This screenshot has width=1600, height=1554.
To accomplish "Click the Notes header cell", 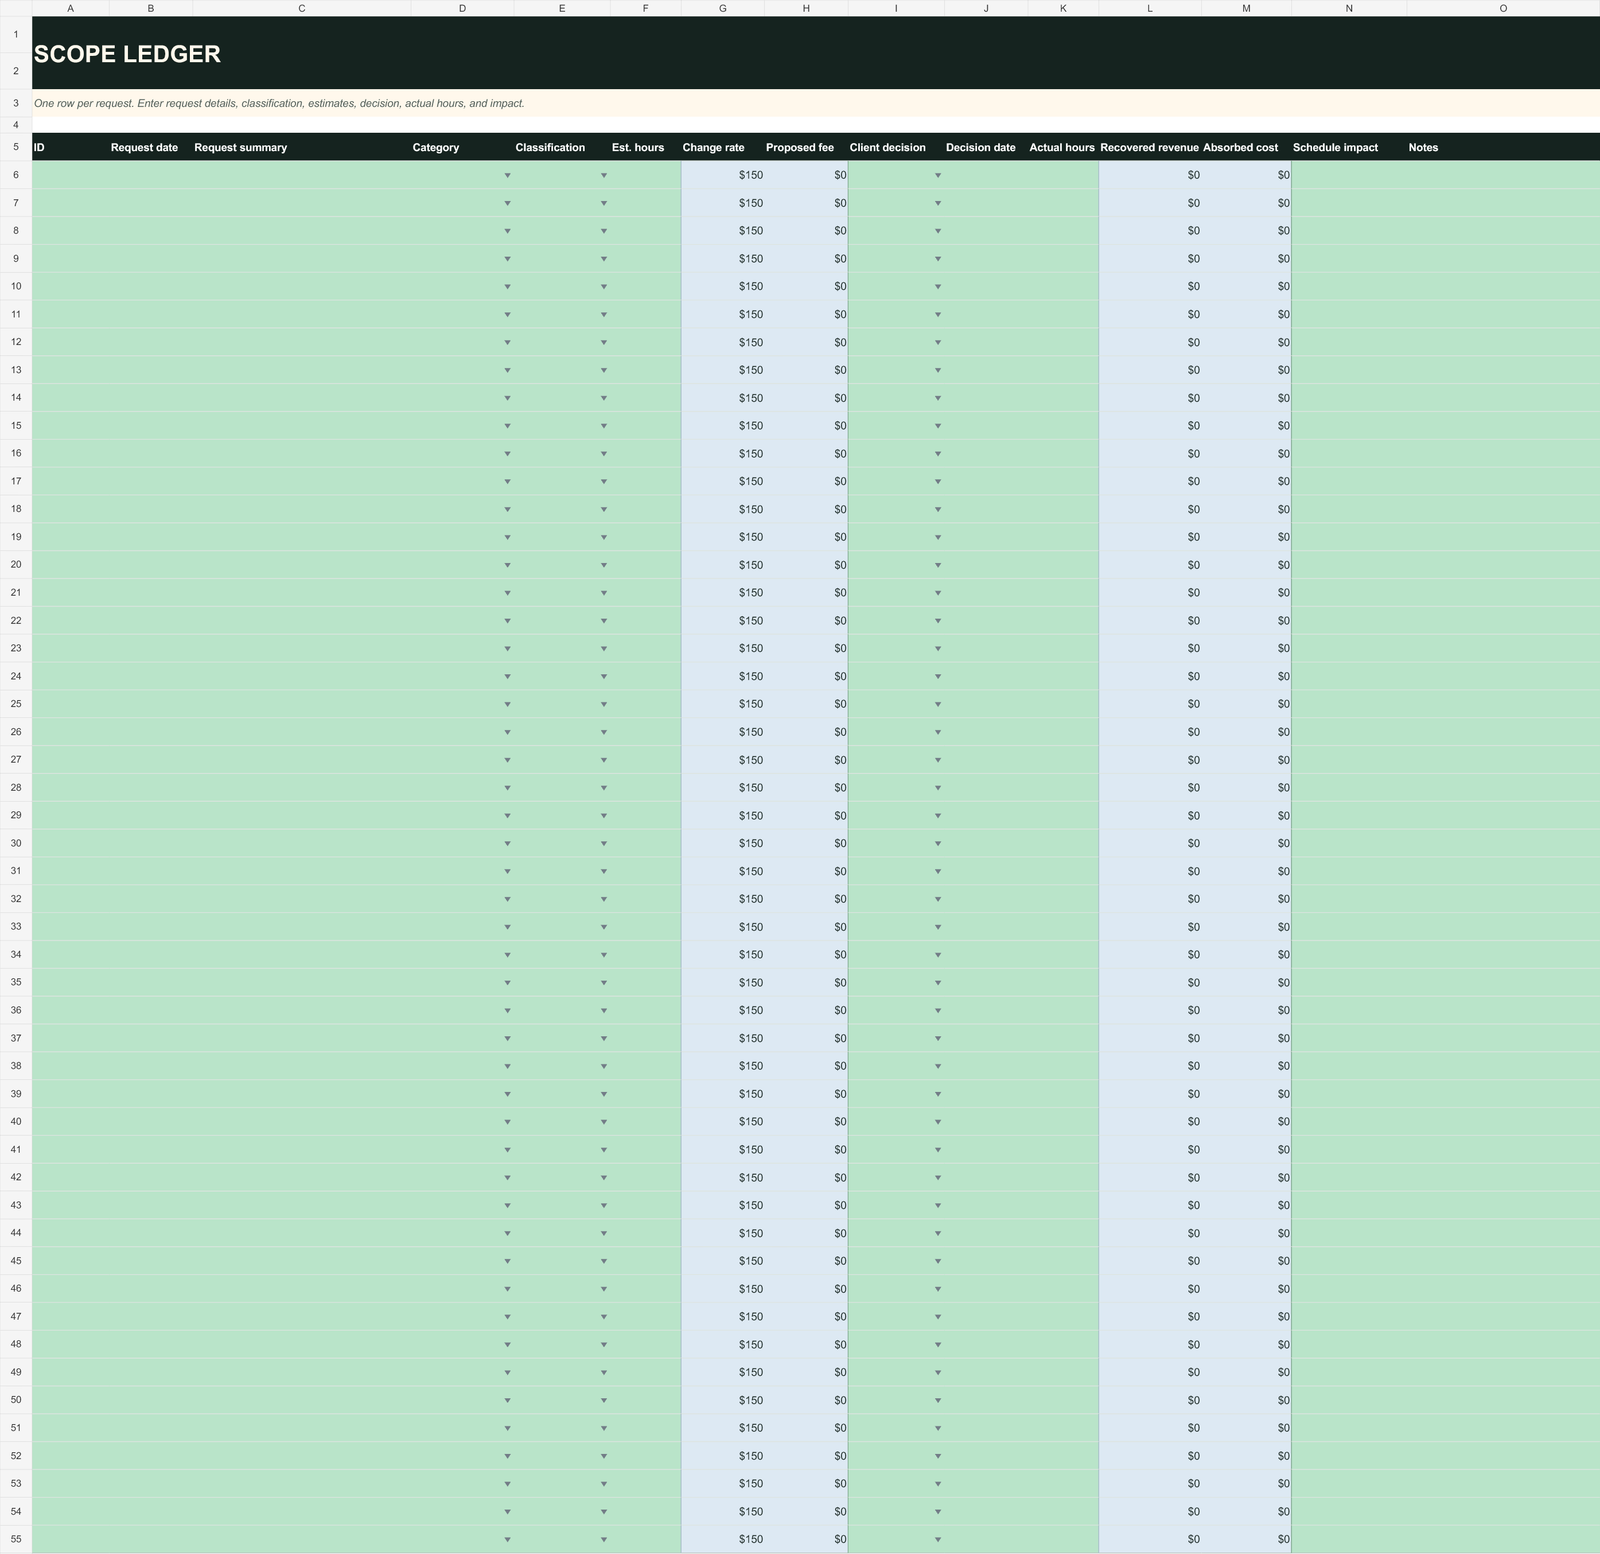I will [1503, 147].
